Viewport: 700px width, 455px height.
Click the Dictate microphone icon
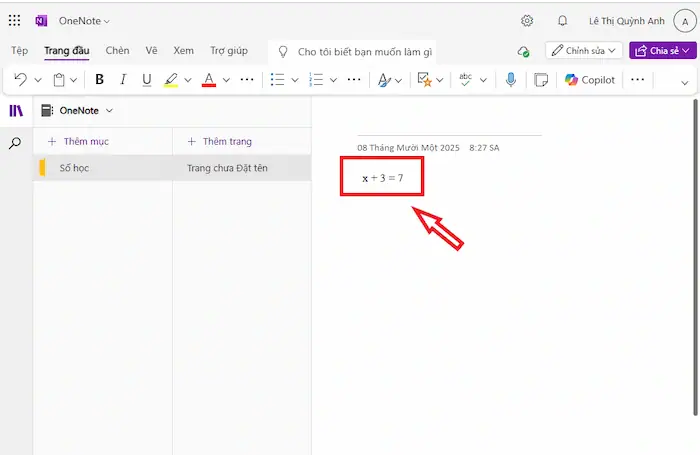coord(511,80)
